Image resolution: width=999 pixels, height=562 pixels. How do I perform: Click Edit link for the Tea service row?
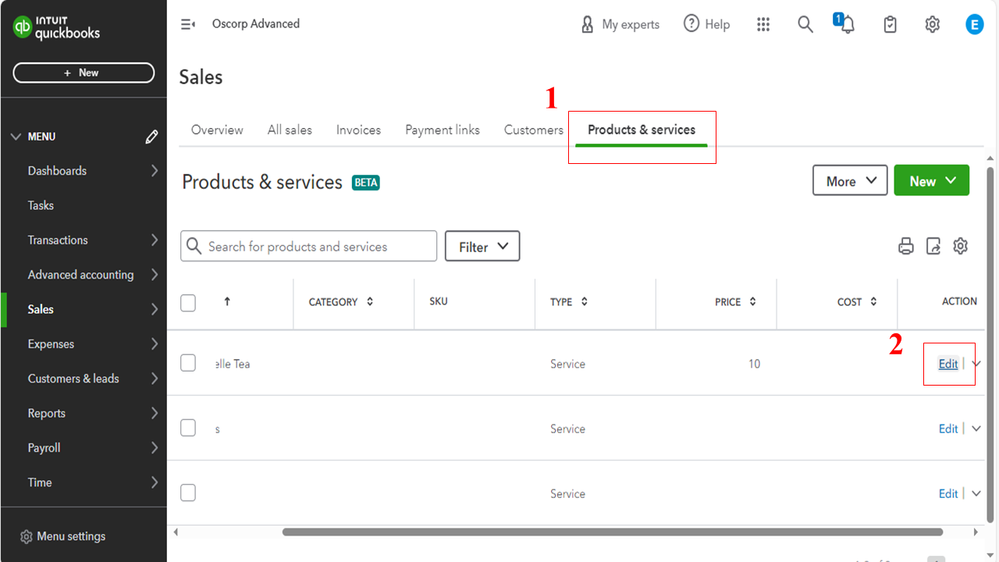coord(948,364)
